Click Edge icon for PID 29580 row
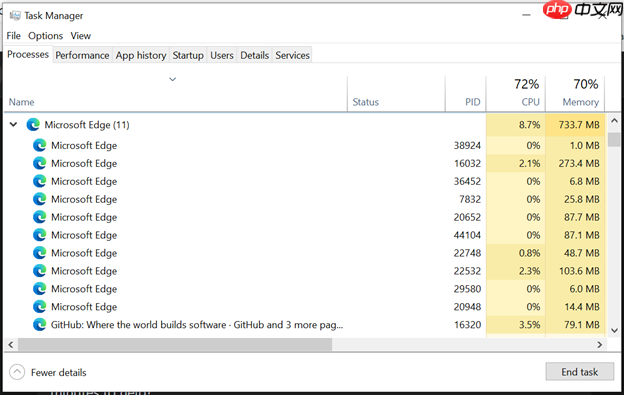This screenshot has width=624, height=395. click(x=39, y=289)
